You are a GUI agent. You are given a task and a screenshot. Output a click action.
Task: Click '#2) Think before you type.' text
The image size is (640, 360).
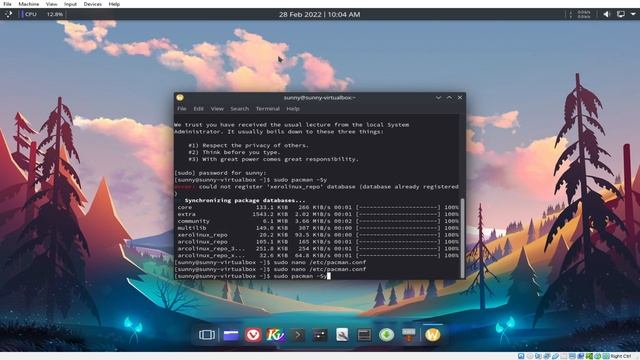[x=234, y=152]
